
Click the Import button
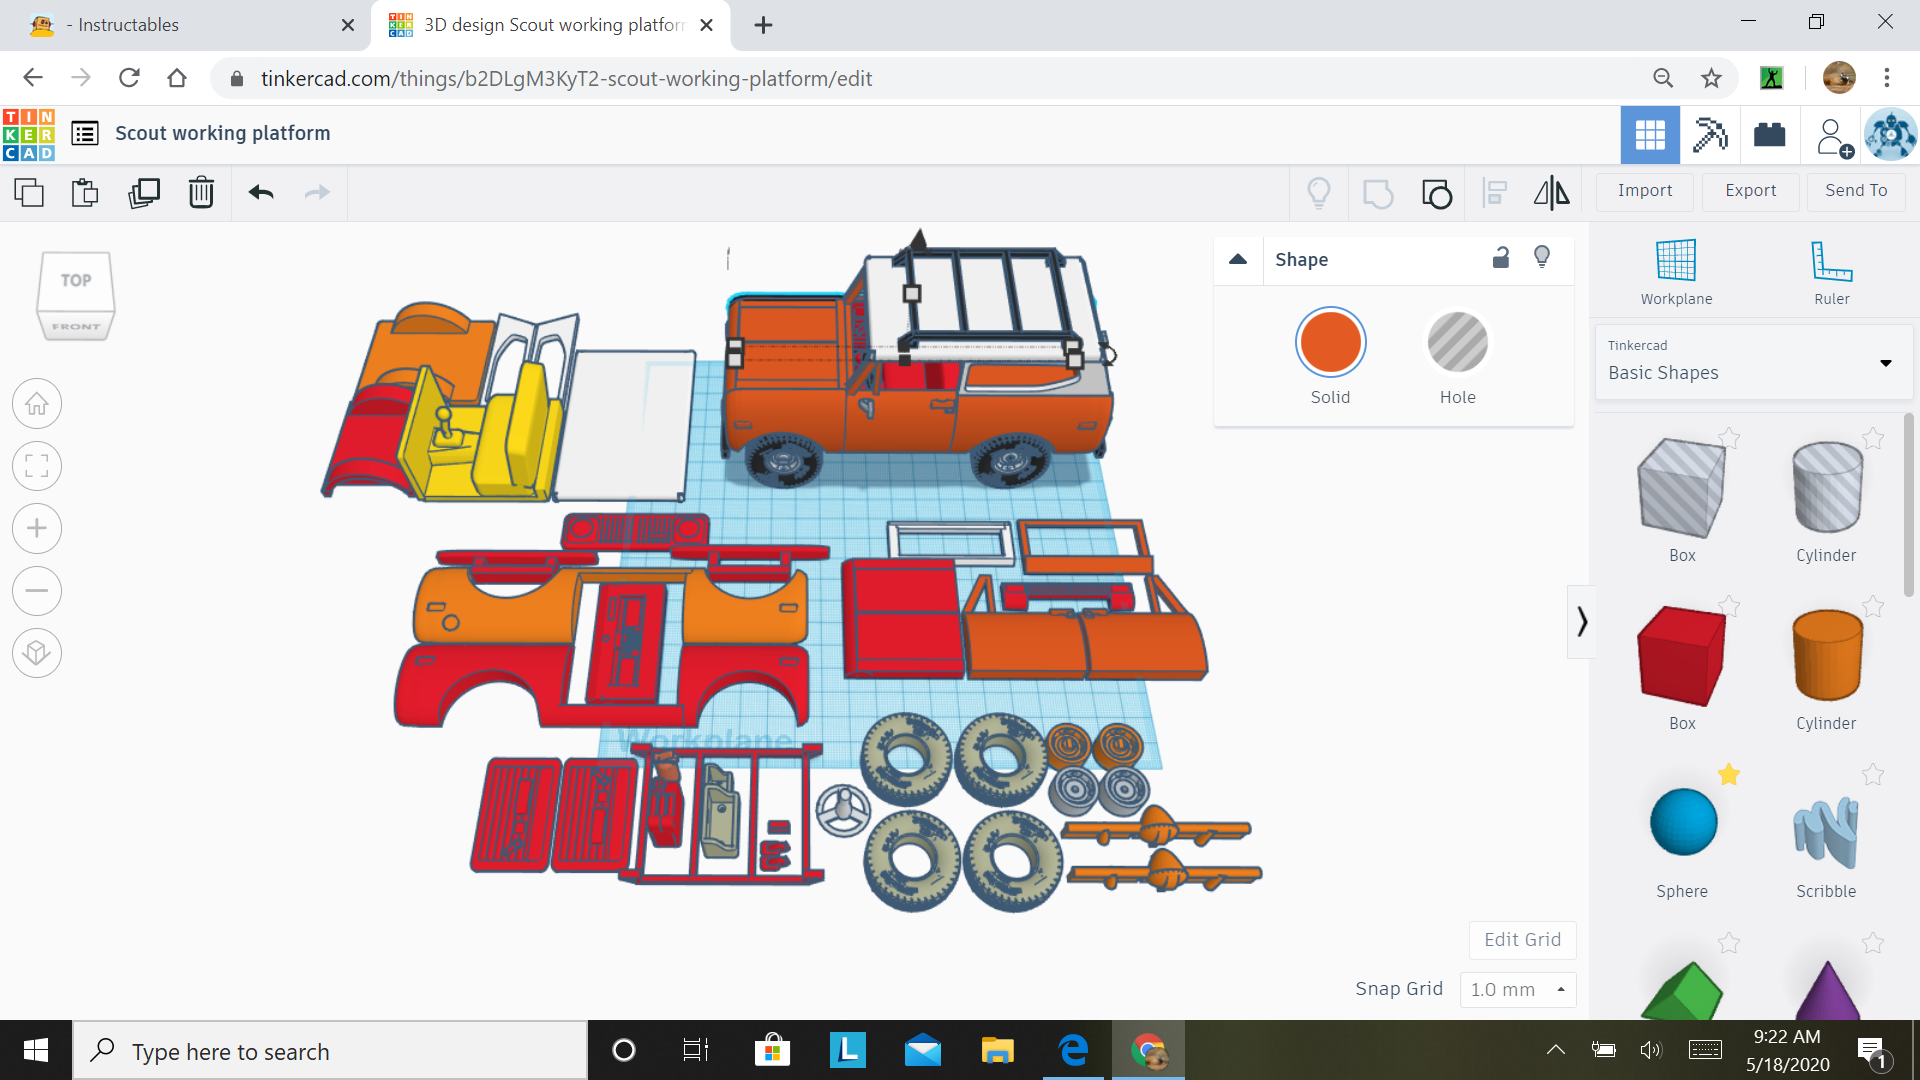pos(1644,191)
